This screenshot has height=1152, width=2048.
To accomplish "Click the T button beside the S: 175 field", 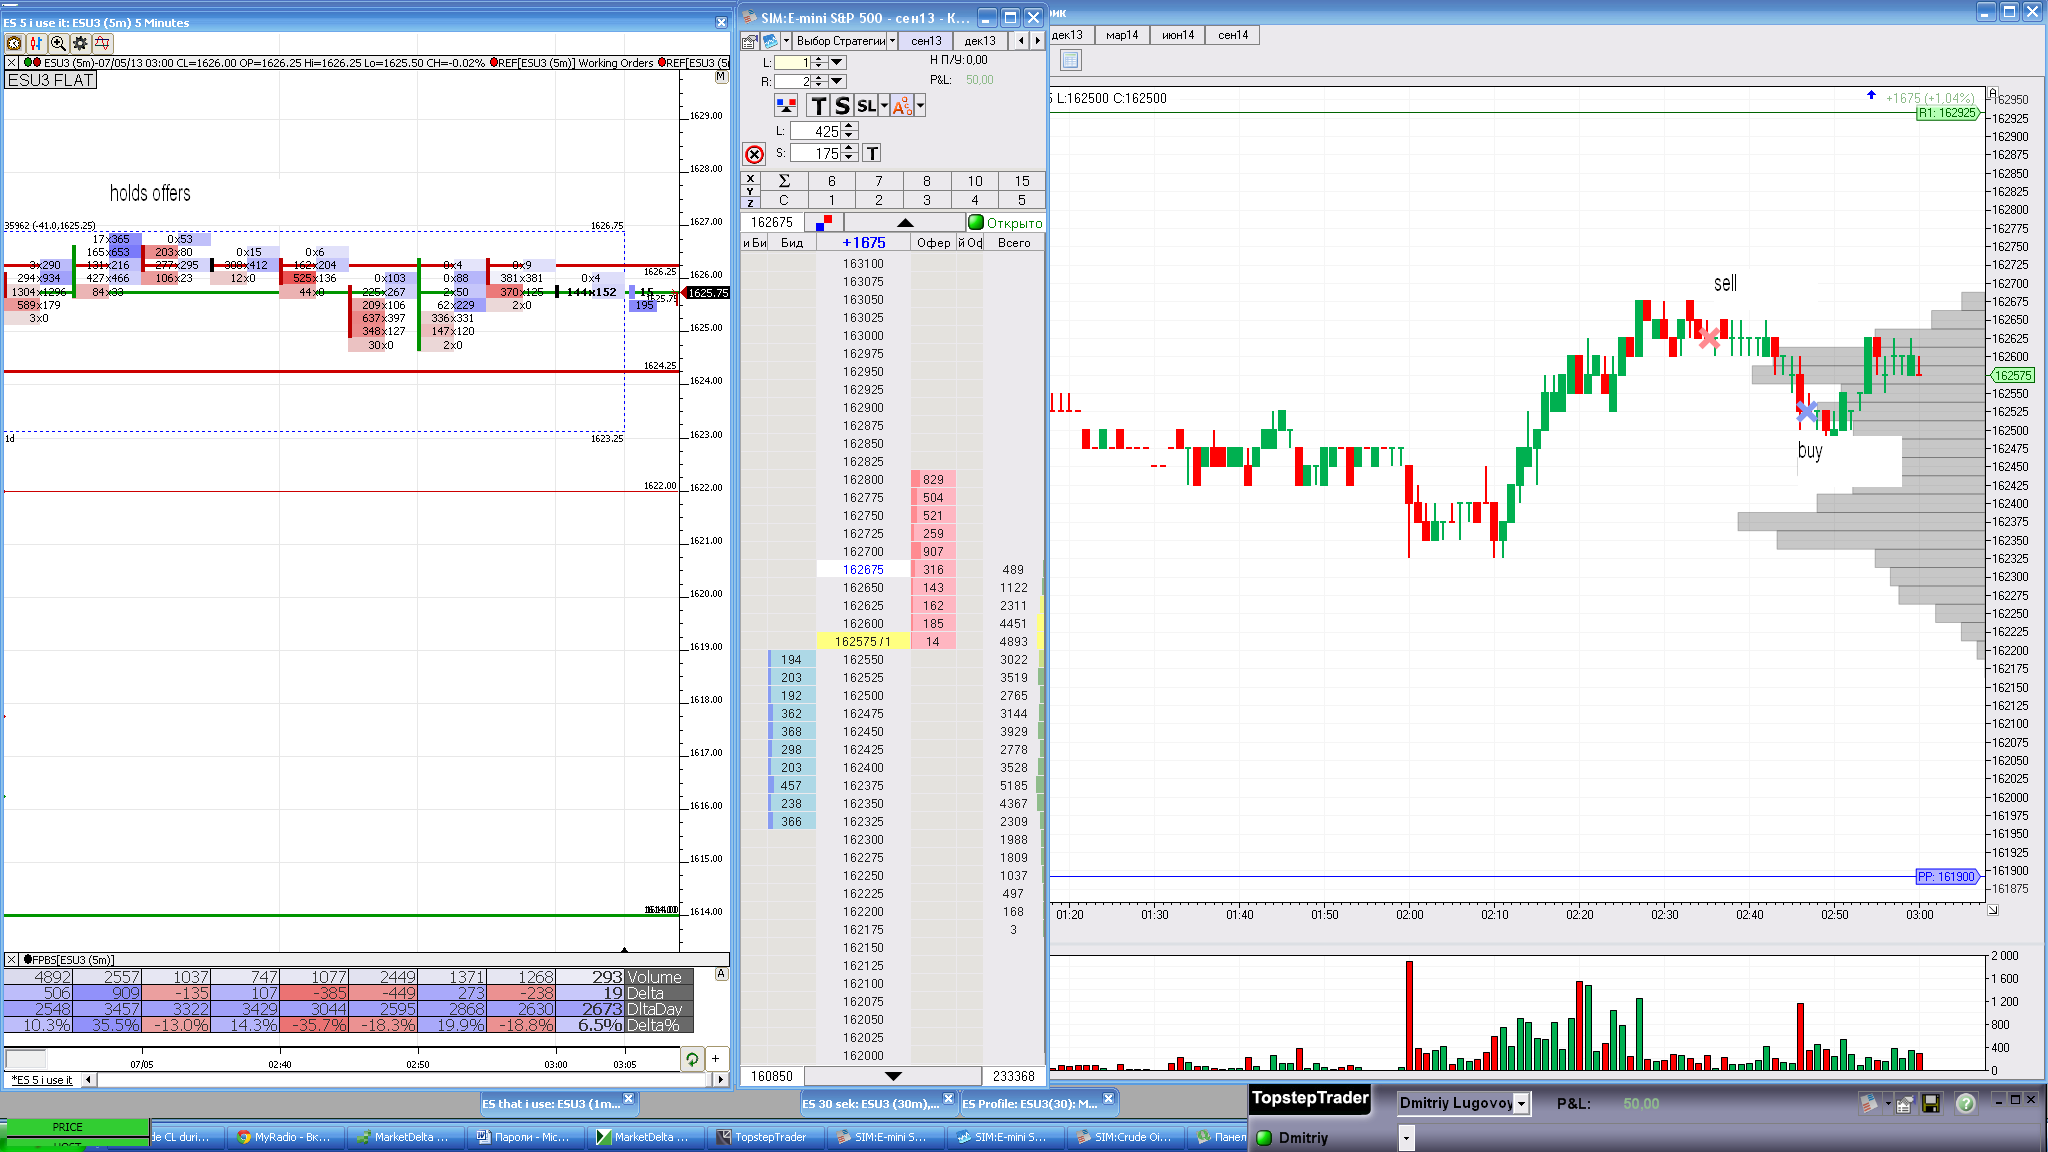I will [x=873, y=153].
